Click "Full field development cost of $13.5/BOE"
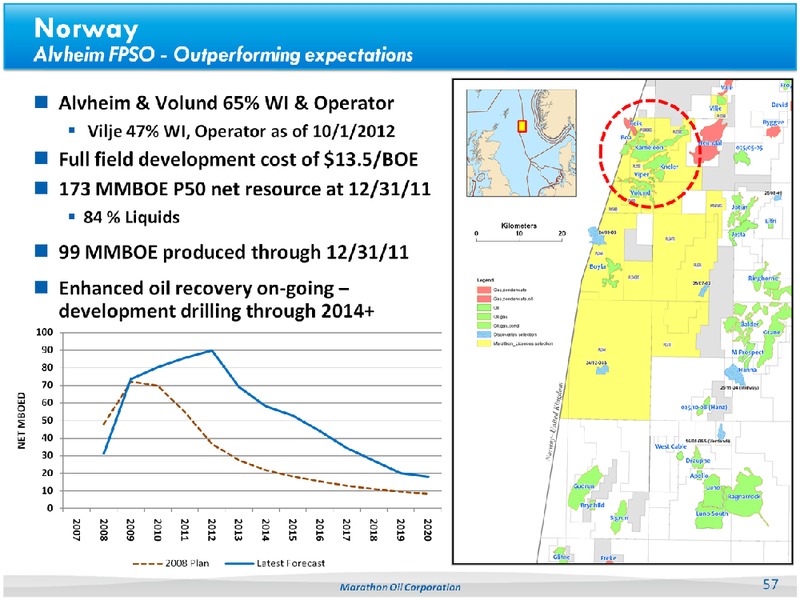 [x=238, y=160]
